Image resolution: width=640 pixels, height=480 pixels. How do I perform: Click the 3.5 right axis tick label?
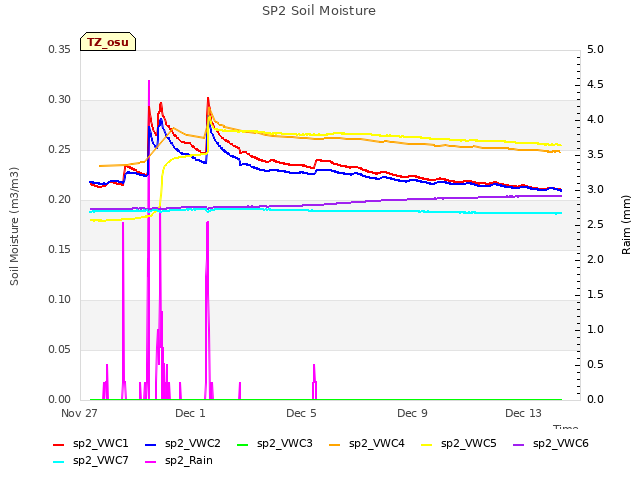coord(595,154)
